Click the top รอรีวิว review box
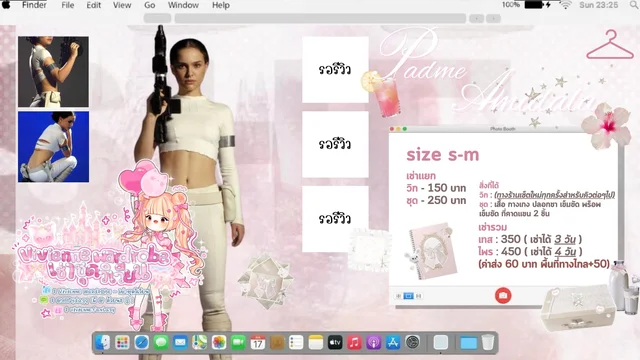This screenshot has height=360, width=640. (x=335, y=69)
